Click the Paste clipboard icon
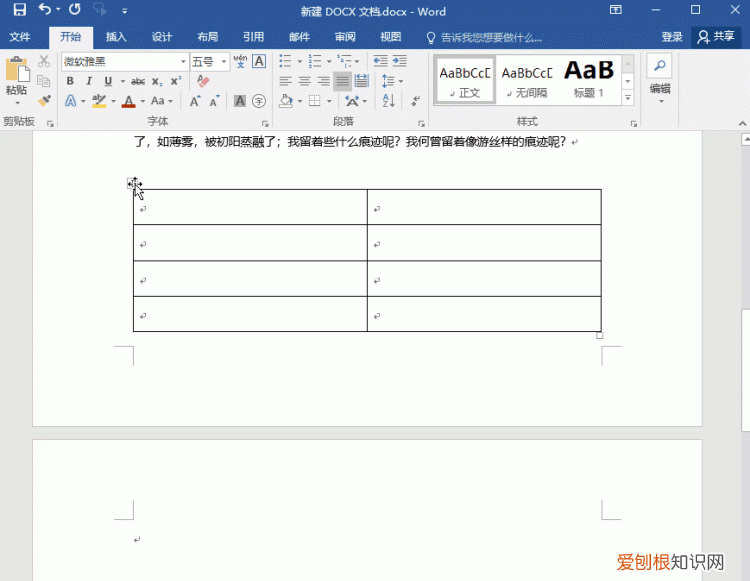 [17, 70]
